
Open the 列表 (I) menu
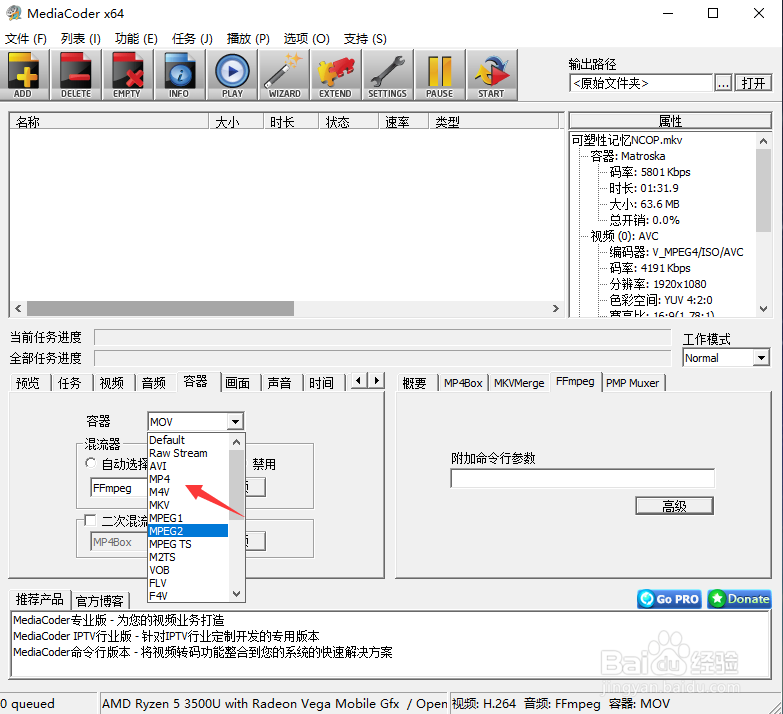point(81,39)
